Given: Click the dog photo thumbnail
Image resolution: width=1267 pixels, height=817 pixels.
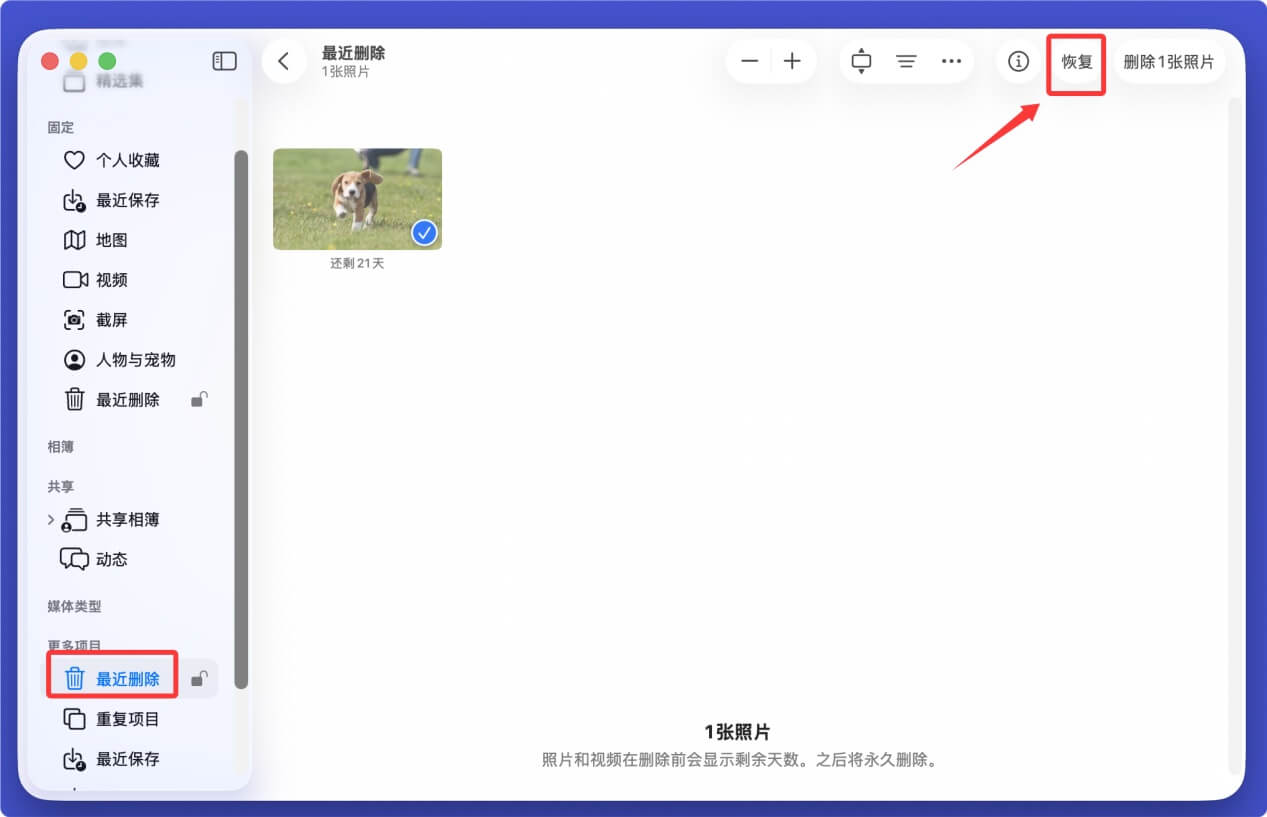Looking at the screenshot, I should [357, 198].
